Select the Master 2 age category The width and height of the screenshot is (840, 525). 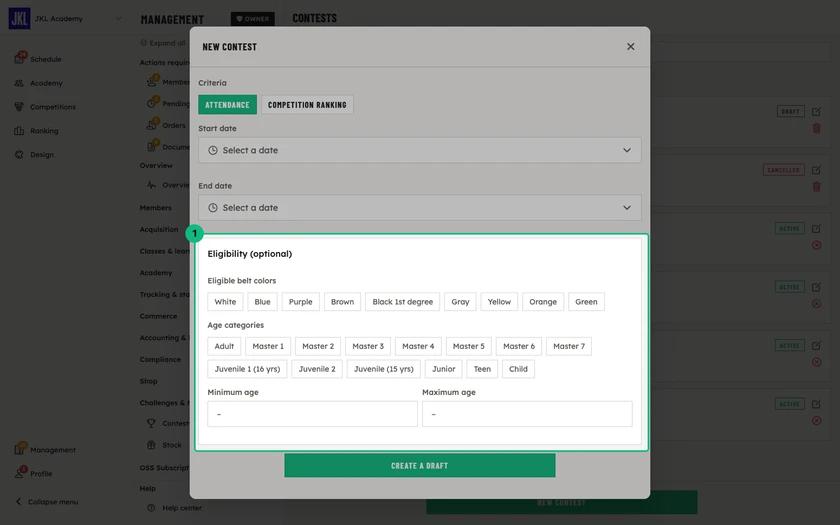tap(318, 346)
